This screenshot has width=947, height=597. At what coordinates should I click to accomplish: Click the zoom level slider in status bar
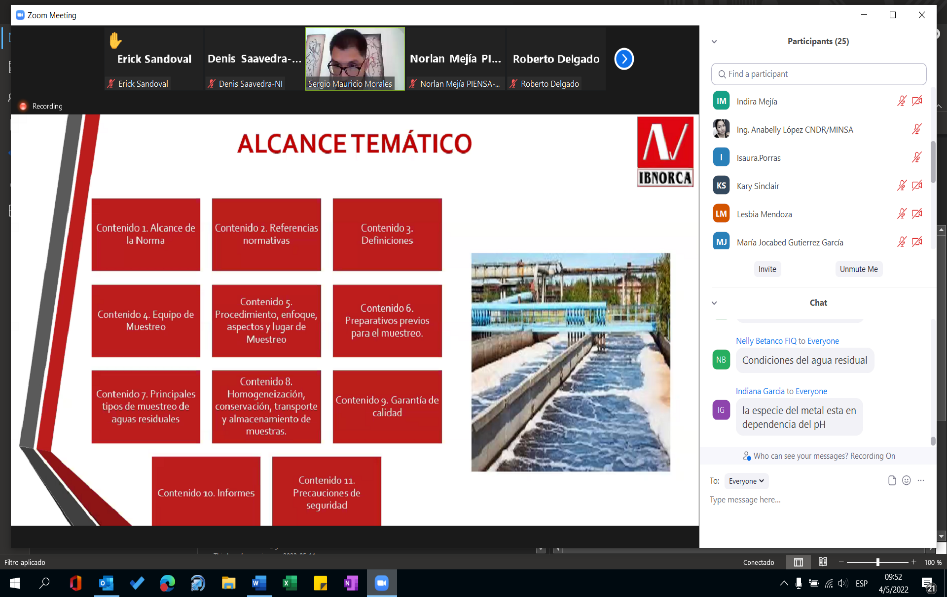coord(878,562)
